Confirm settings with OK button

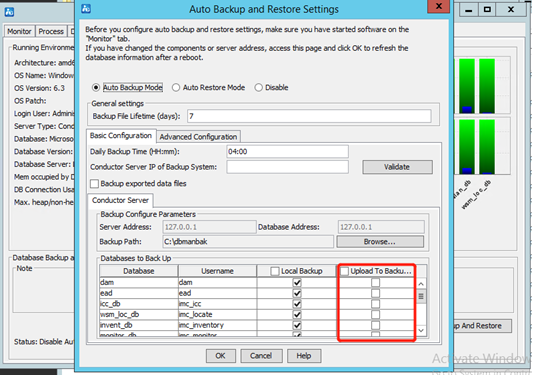tap(220, 356)
